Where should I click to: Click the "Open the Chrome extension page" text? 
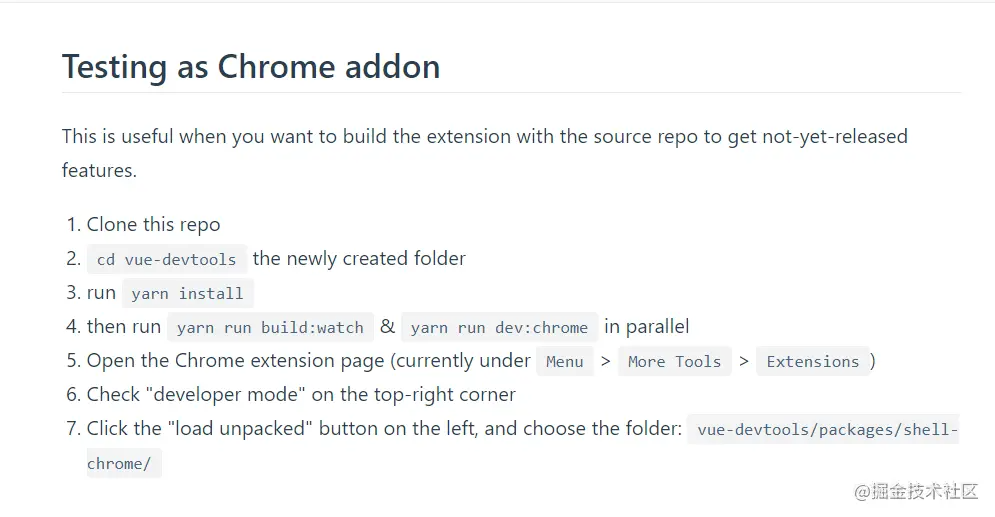235,361
